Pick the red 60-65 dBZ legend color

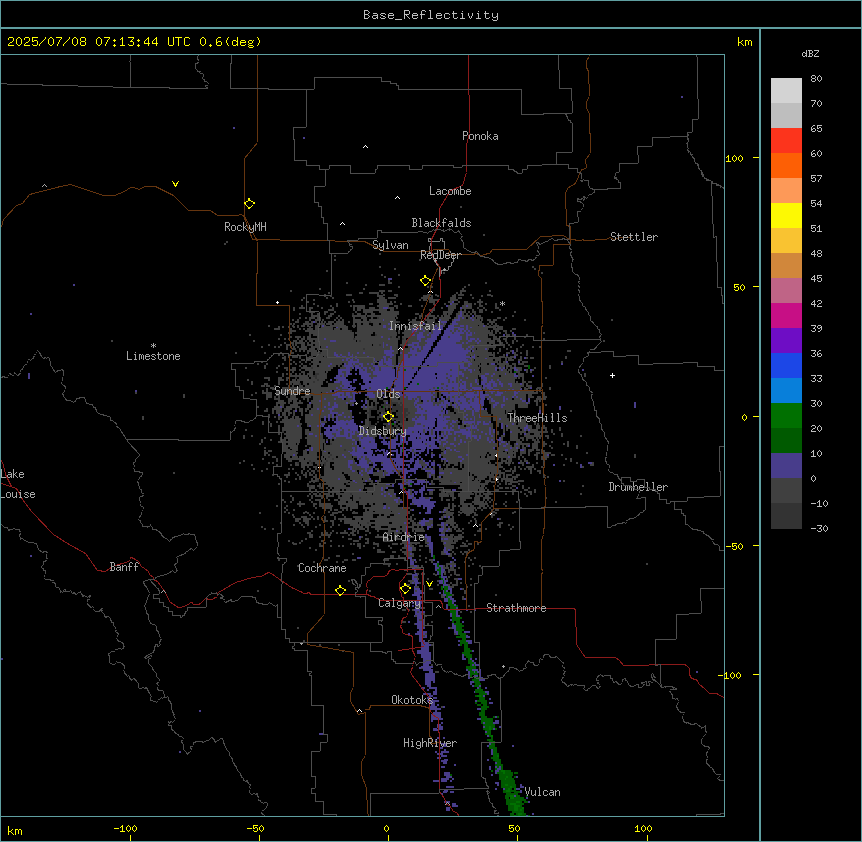pos(786,141)
